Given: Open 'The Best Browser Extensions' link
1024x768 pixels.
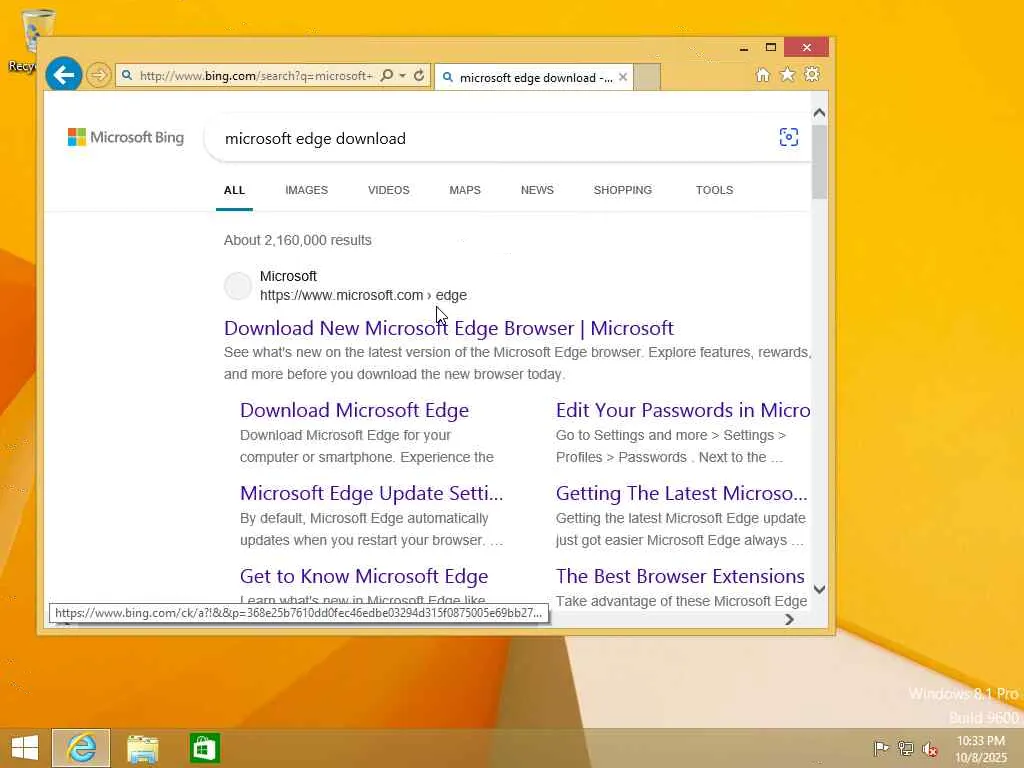Looking at the screenshot, I should [x=680, y=576].
